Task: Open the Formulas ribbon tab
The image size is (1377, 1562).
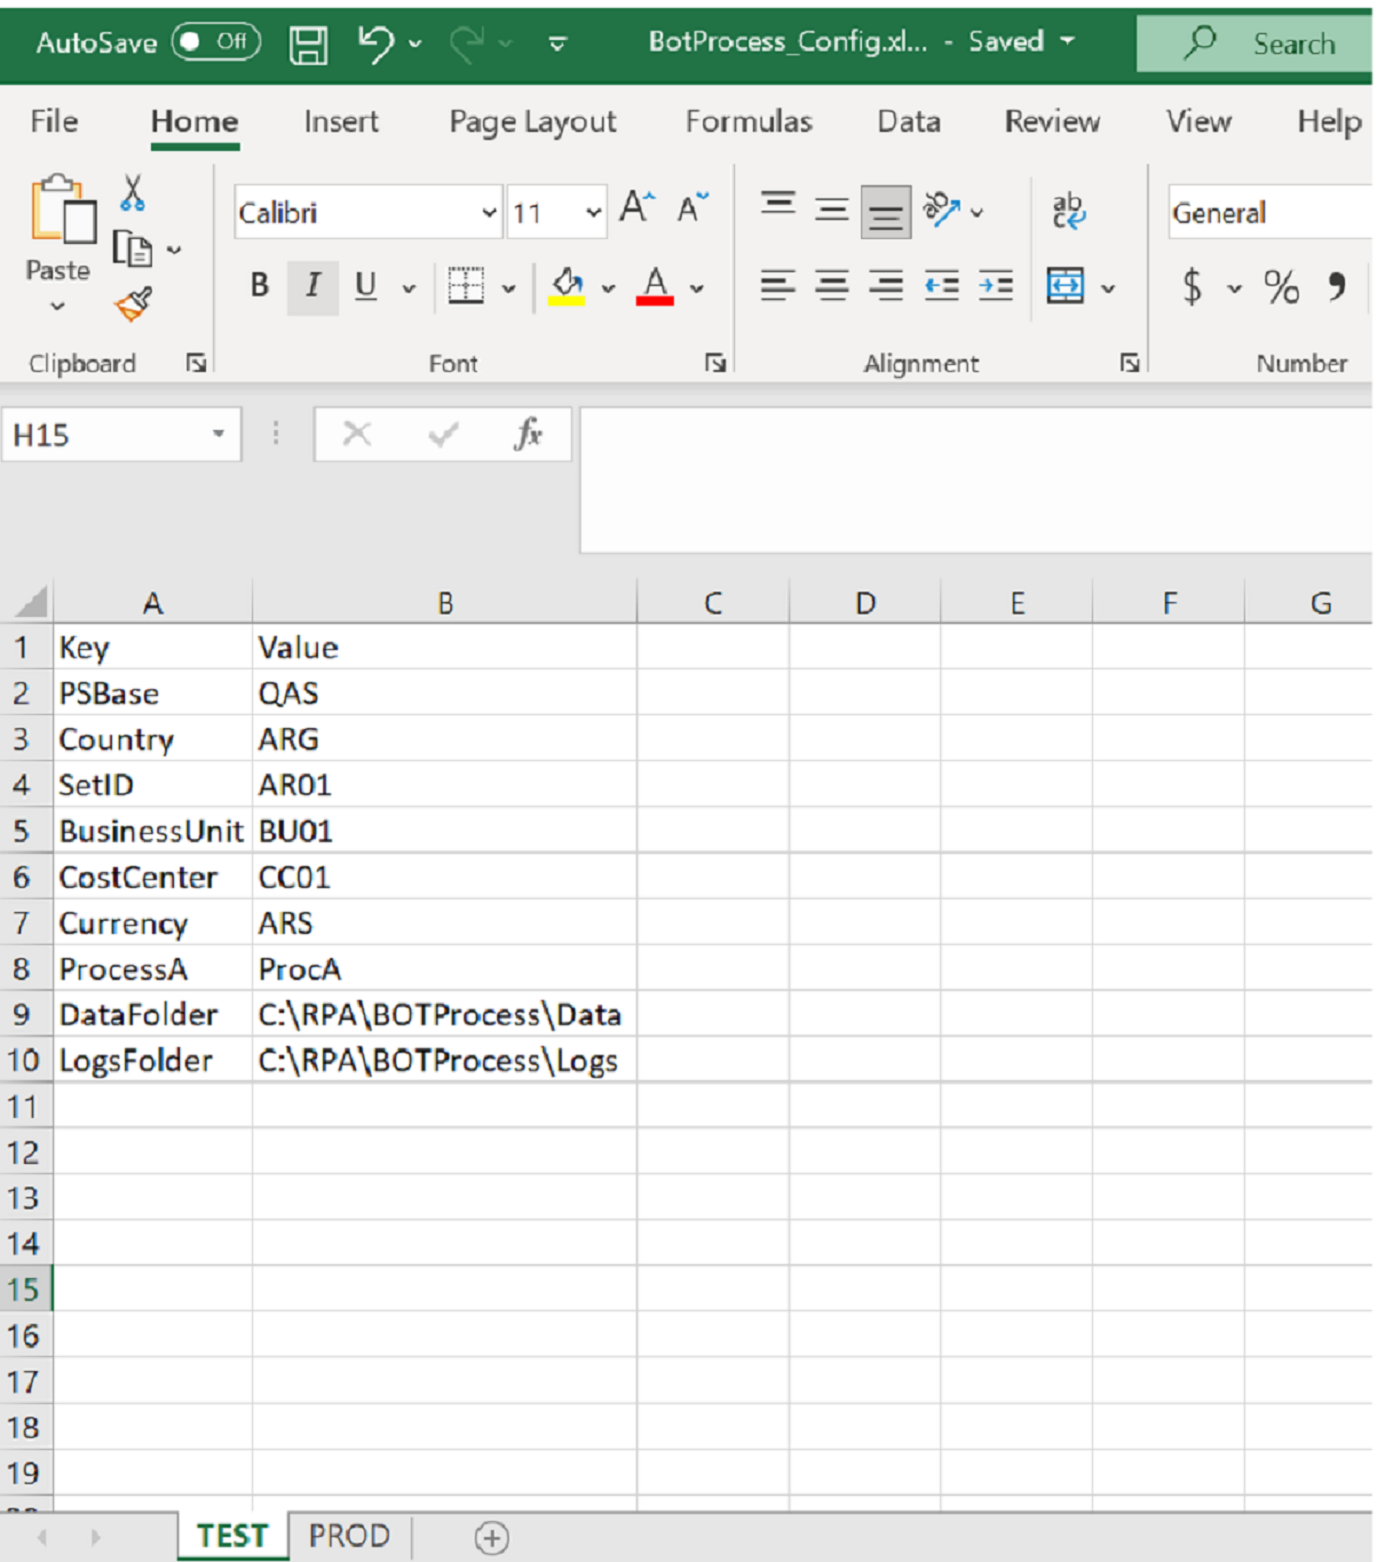Action: click(748, 122)
